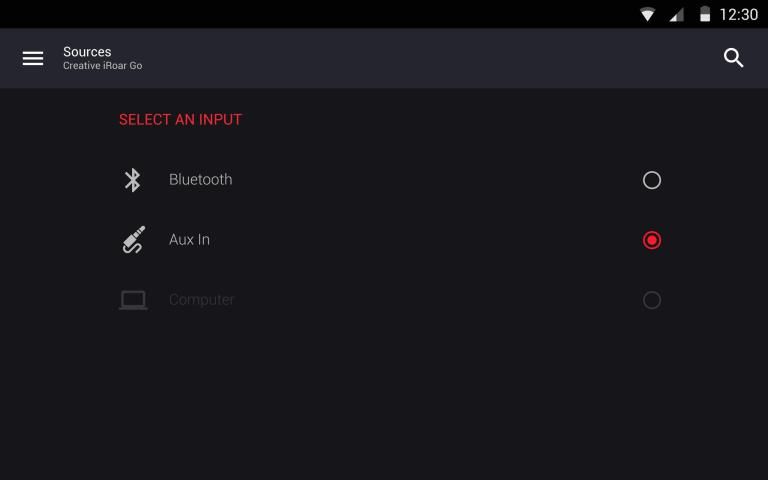The height and width of the screenshot is (480, 768).
Task: Tap the battery status icon
Action: point(705,15)
